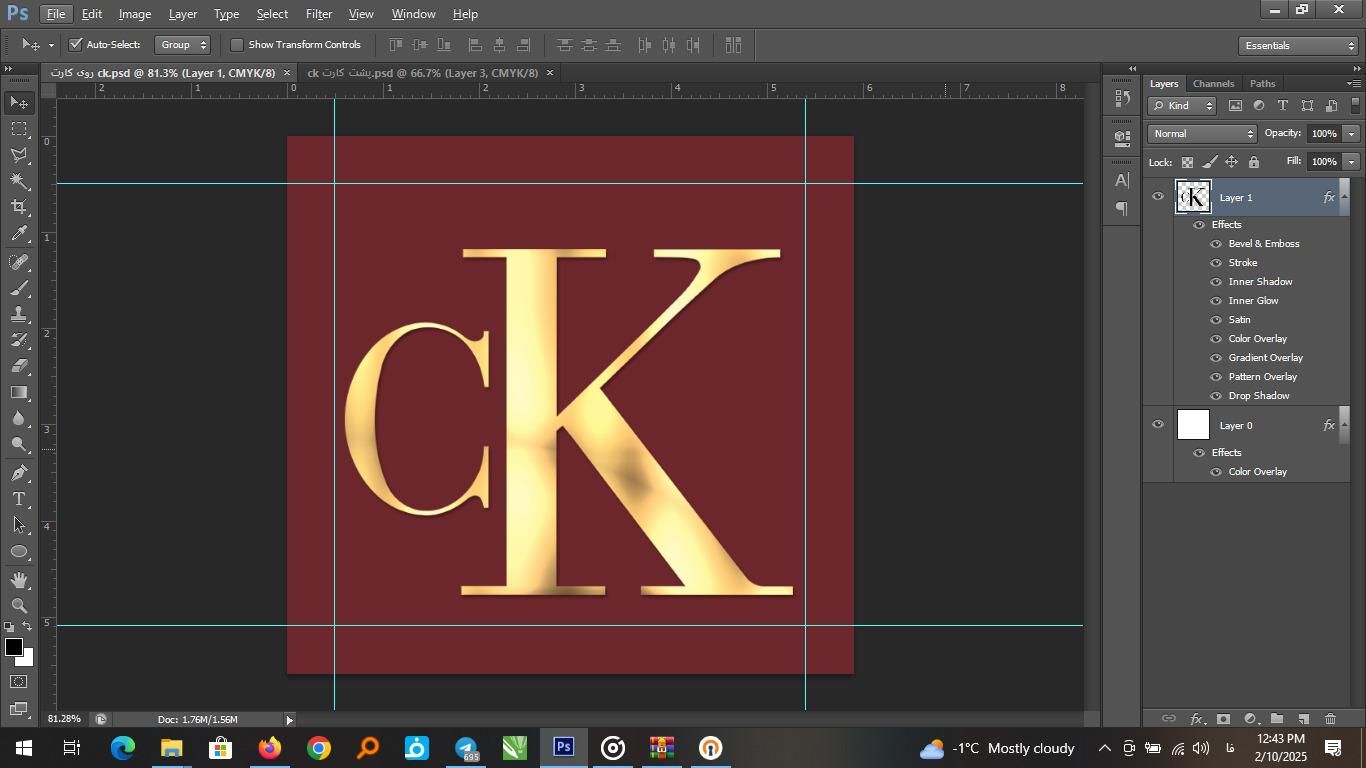
Task: Add a layer mask icon
Action: coord(1223,719)
